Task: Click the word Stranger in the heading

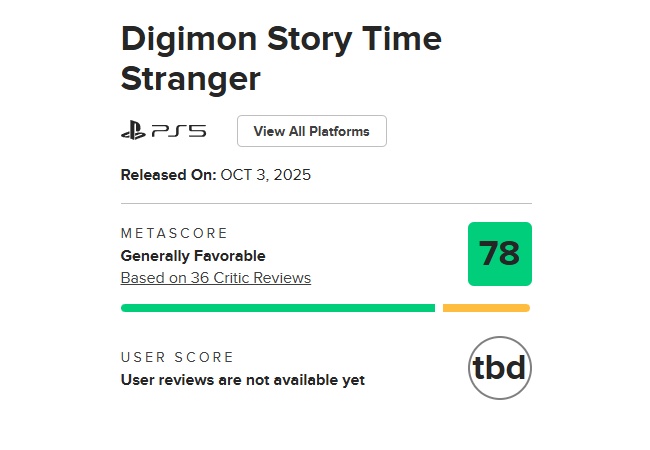Action: pyautogui.click(x=190, y=77)
